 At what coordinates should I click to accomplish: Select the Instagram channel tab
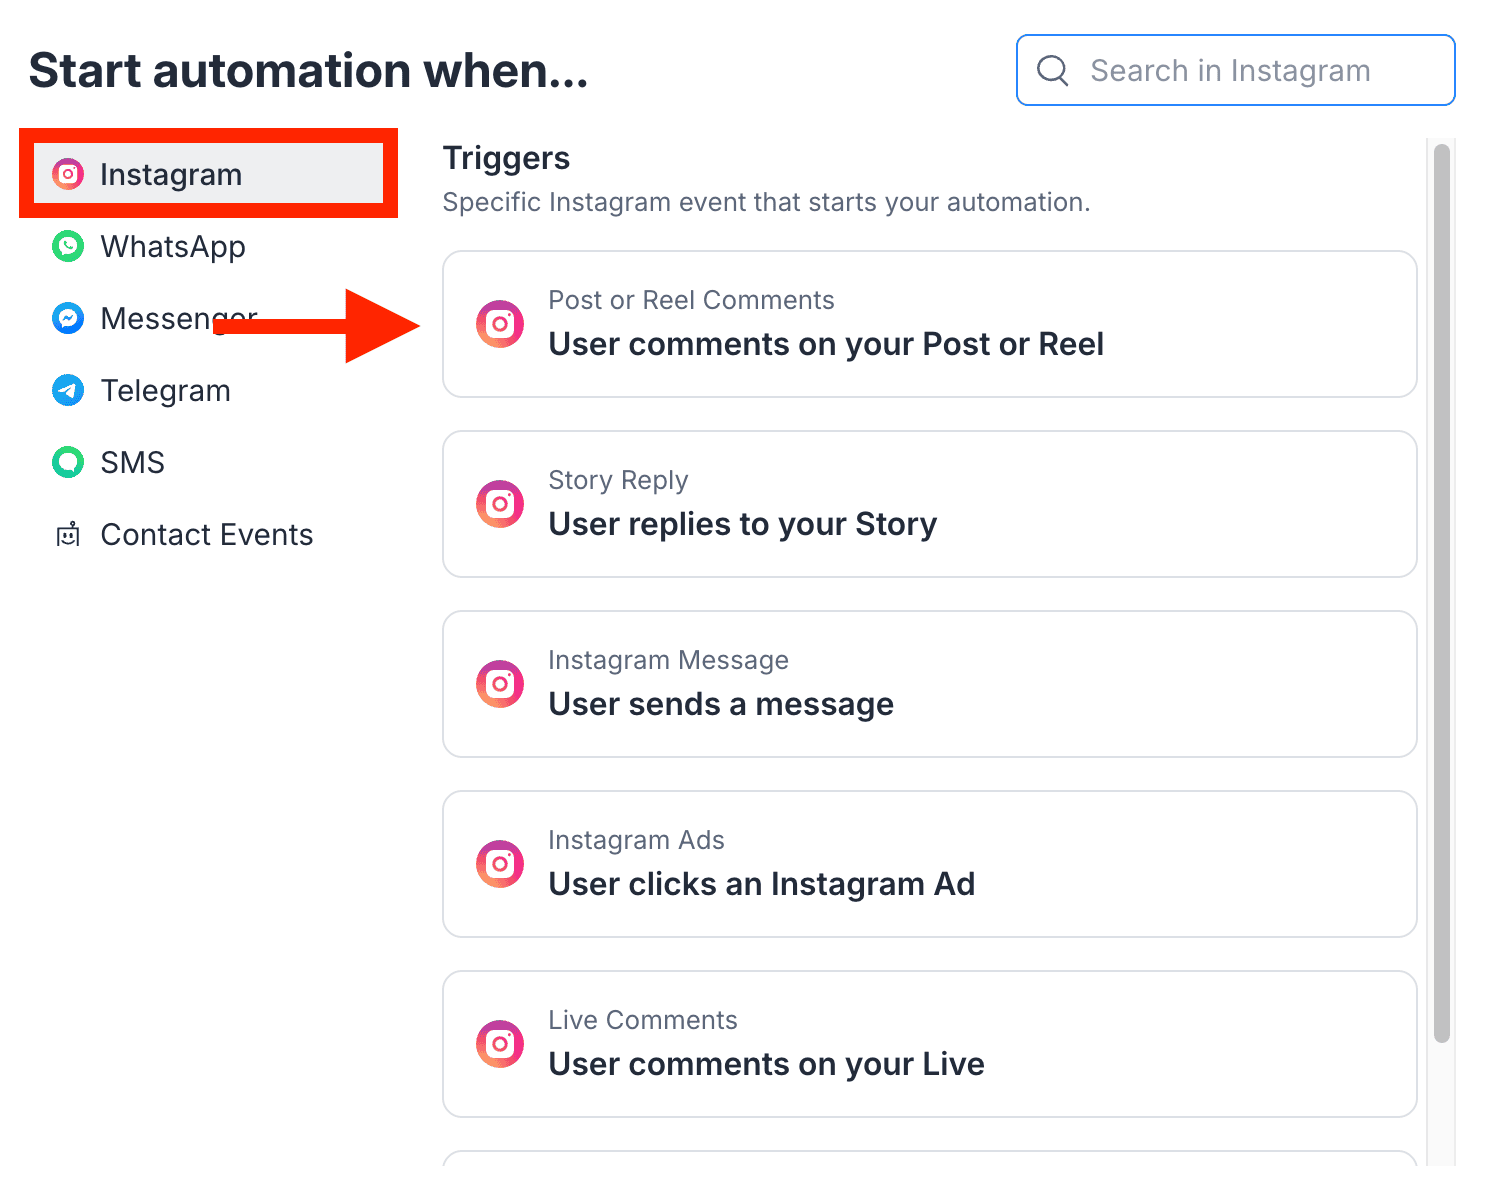[x=171, y=175]
